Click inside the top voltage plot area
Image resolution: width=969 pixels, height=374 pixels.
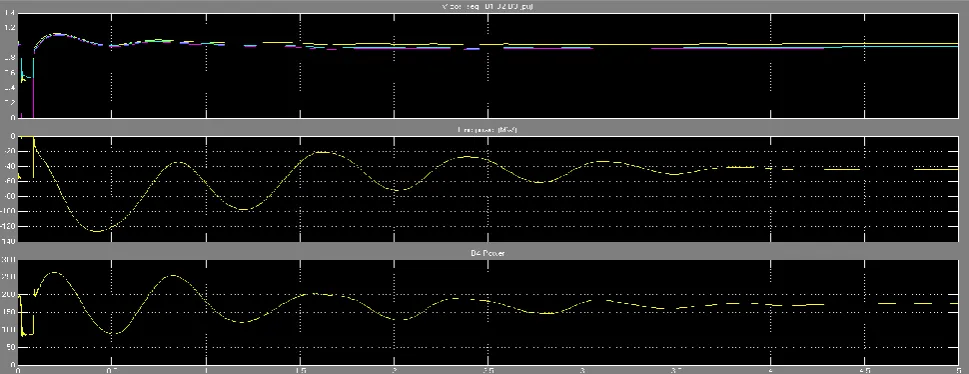click(x=488, y=66)
